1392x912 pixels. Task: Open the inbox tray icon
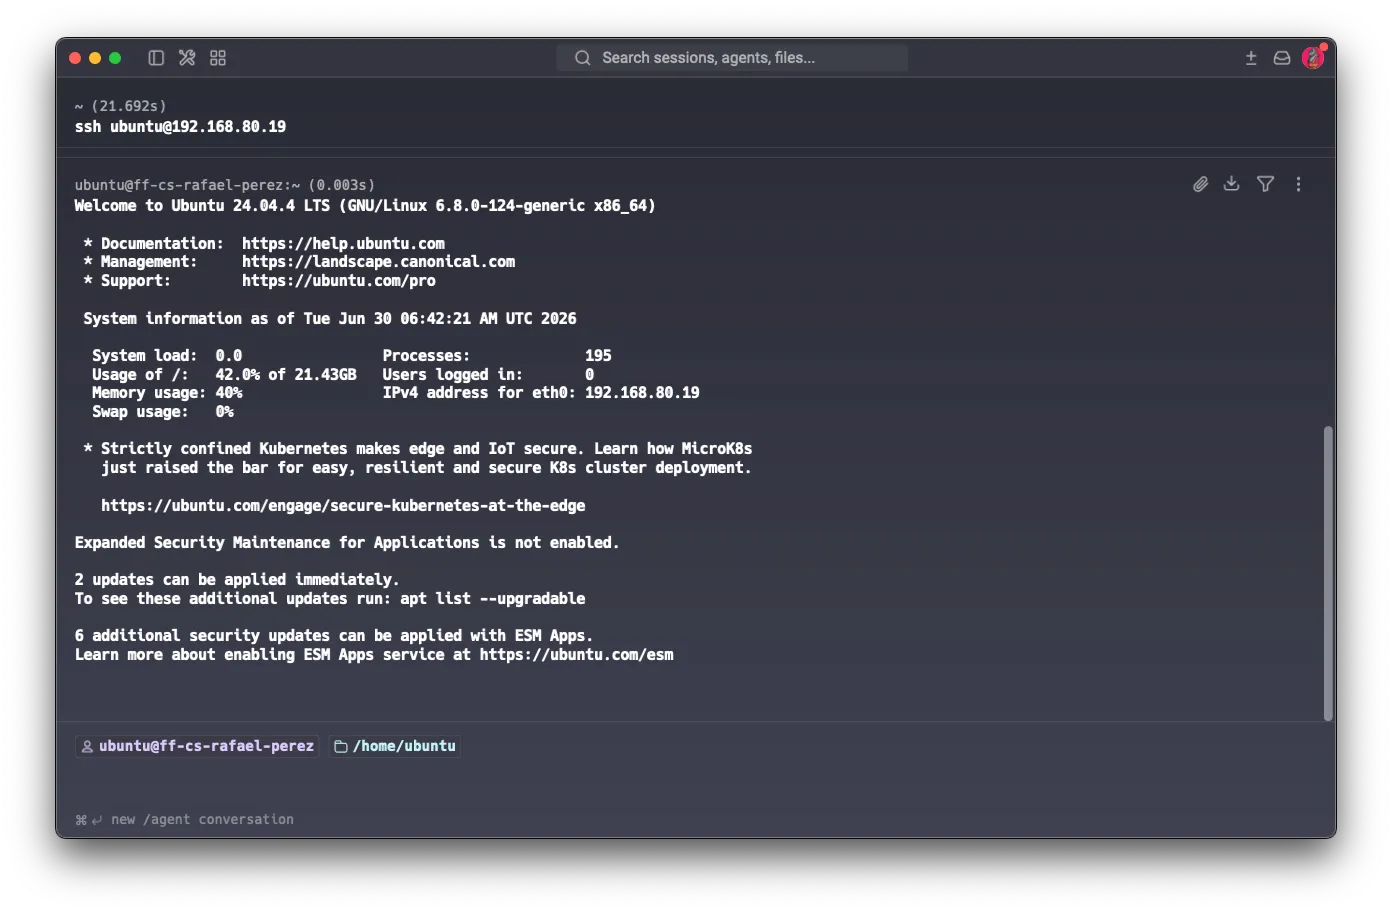(1282, 58)
